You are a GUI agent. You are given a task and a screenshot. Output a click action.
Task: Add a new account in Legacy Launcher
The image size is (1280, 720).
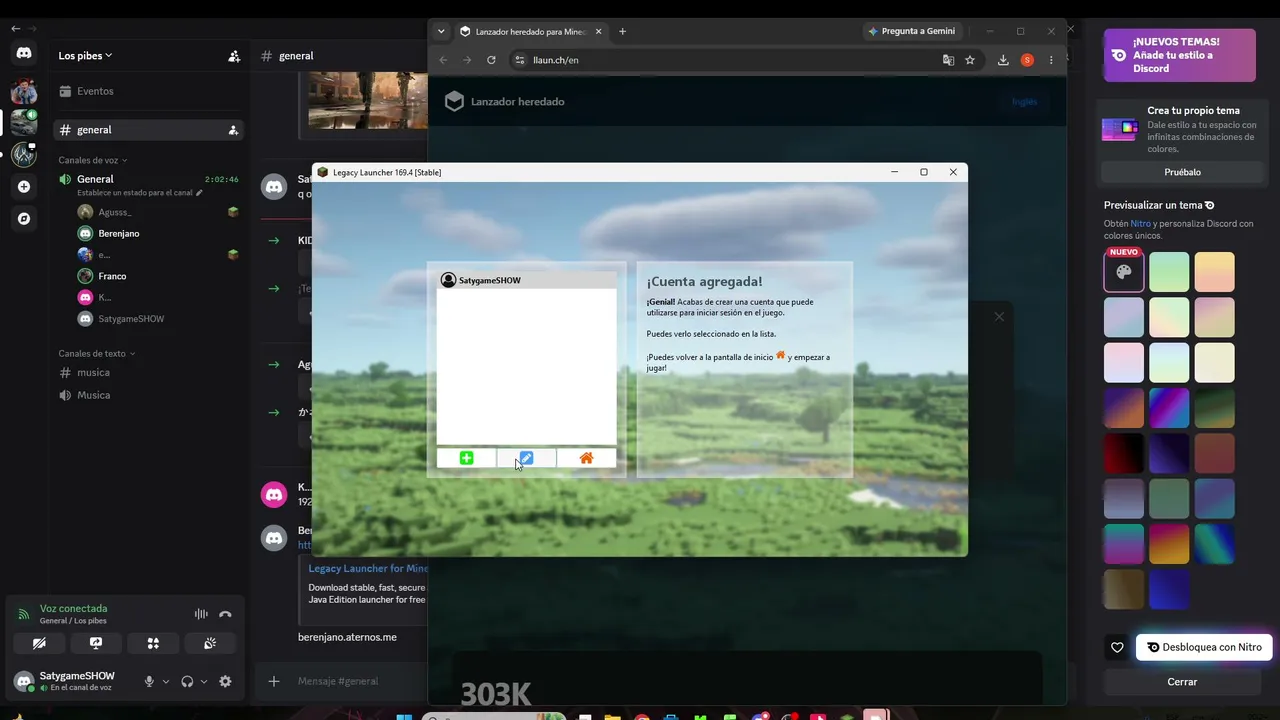pos(466,458)
